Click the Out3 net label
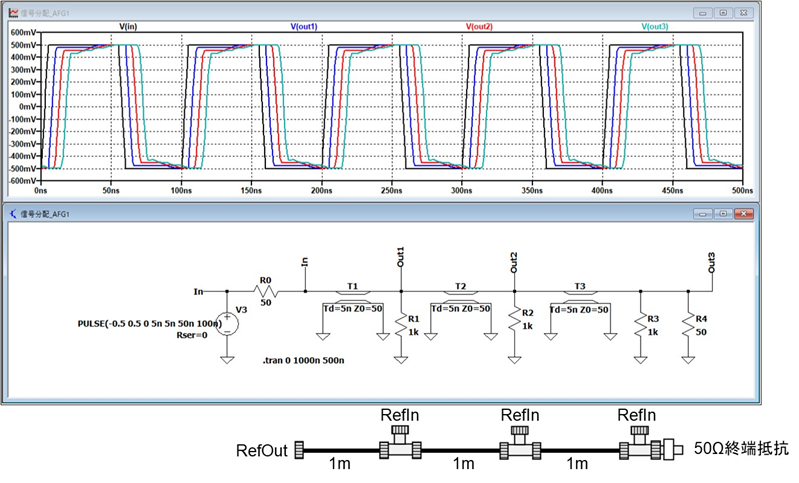The height and width of the screenshot is (483, 799). [712, 263]
